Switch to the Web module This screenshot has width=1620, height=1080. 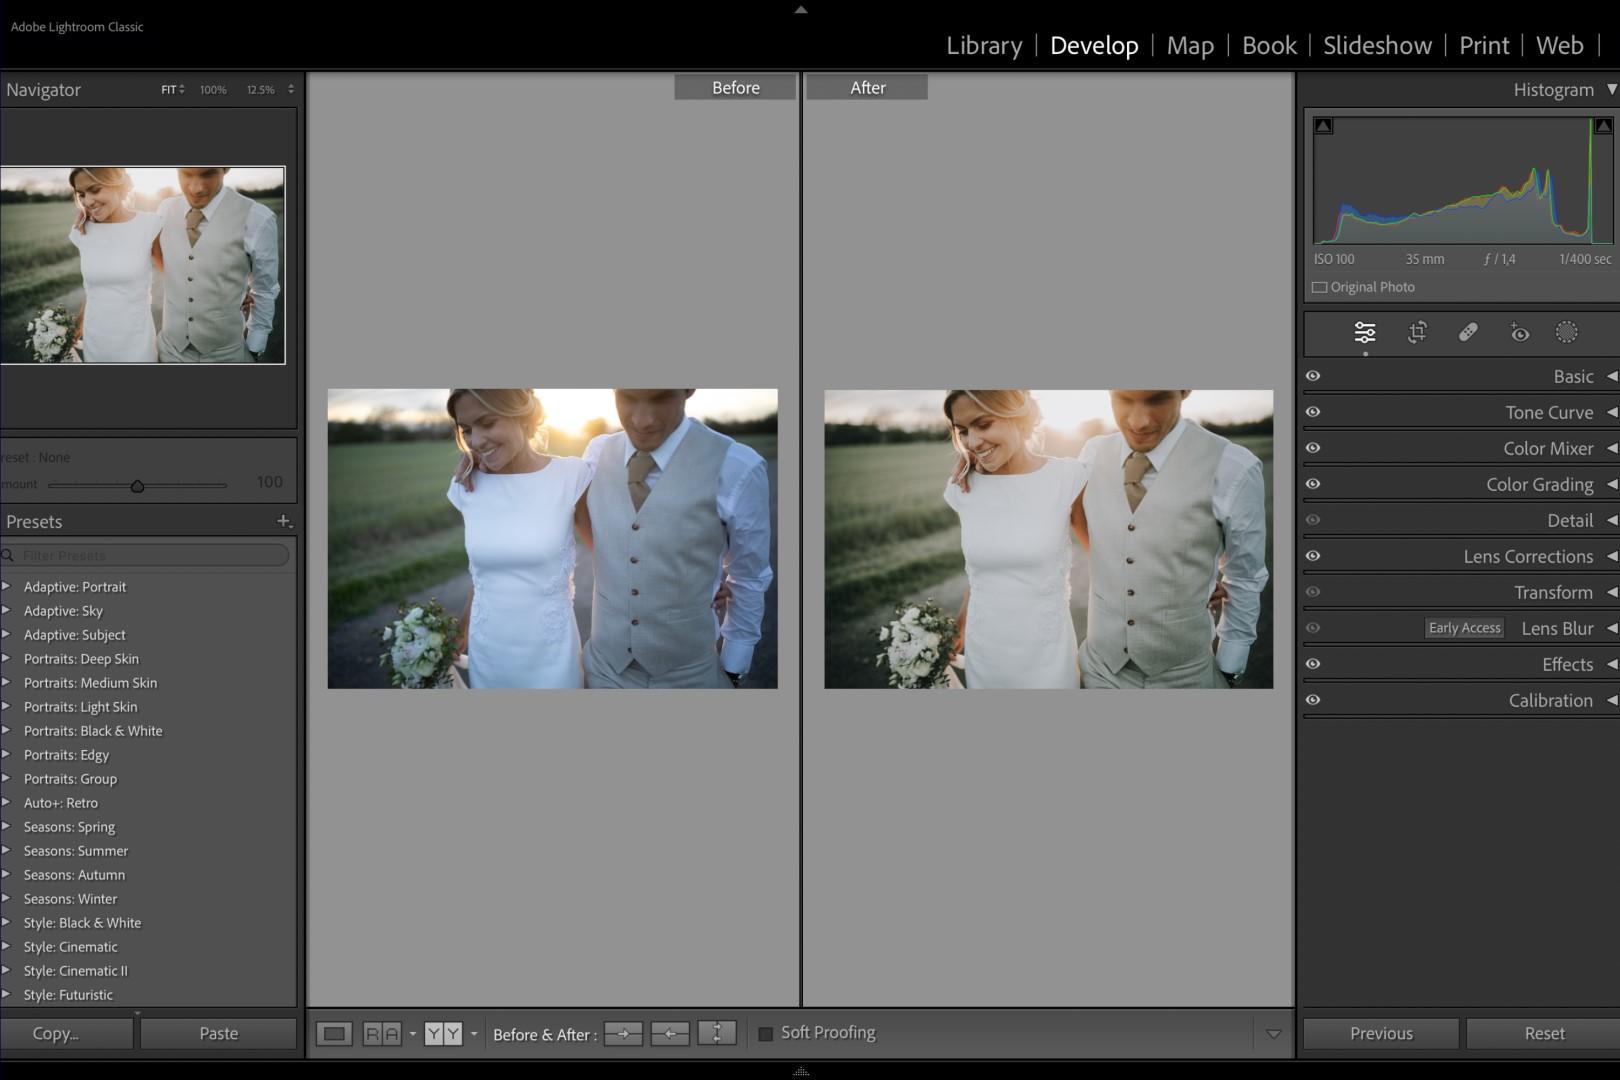(x=1559, y=45)
